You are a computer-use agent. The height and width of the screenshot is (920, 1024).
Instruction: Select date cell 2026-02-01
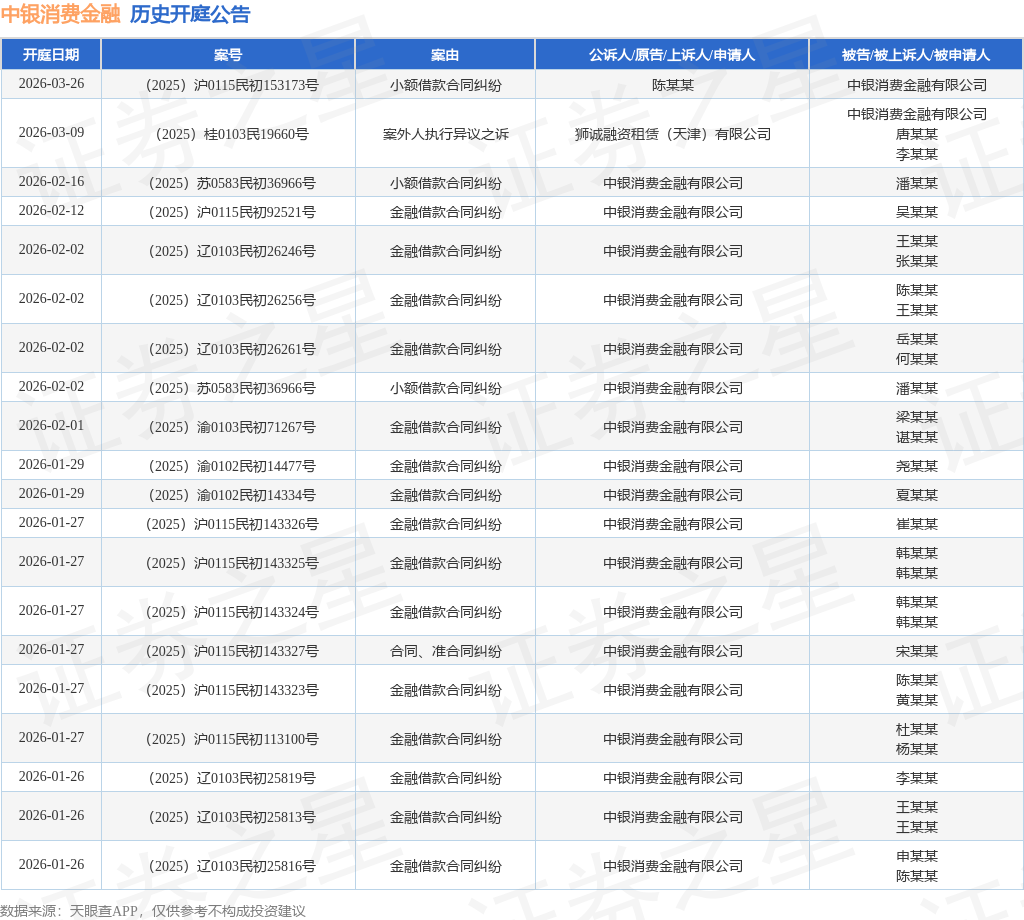[51, 426]
